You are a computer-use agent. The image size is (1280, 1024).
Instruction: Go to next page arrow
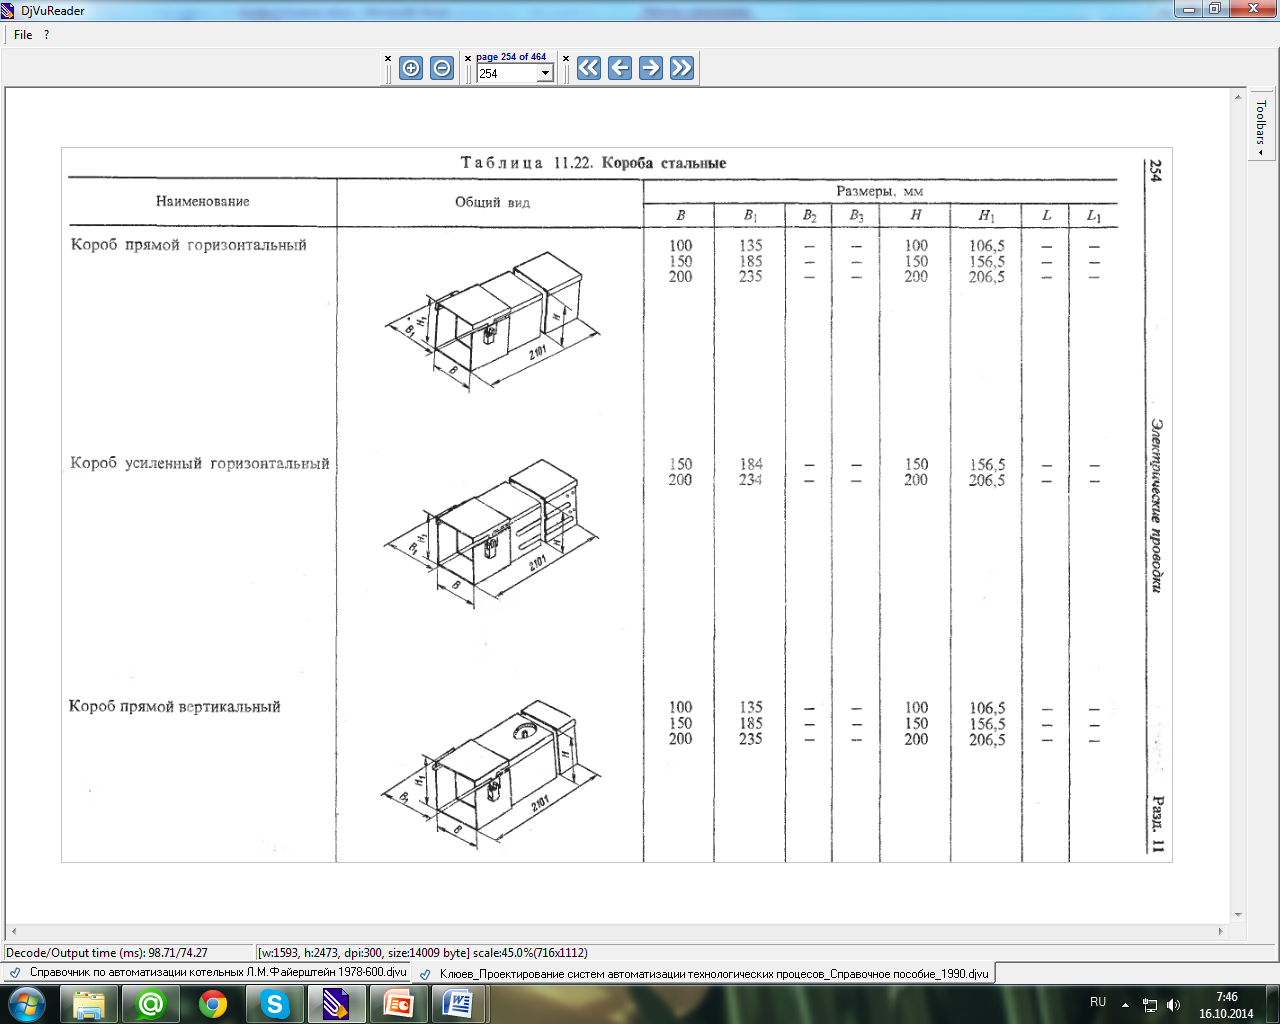click(651, 68)
